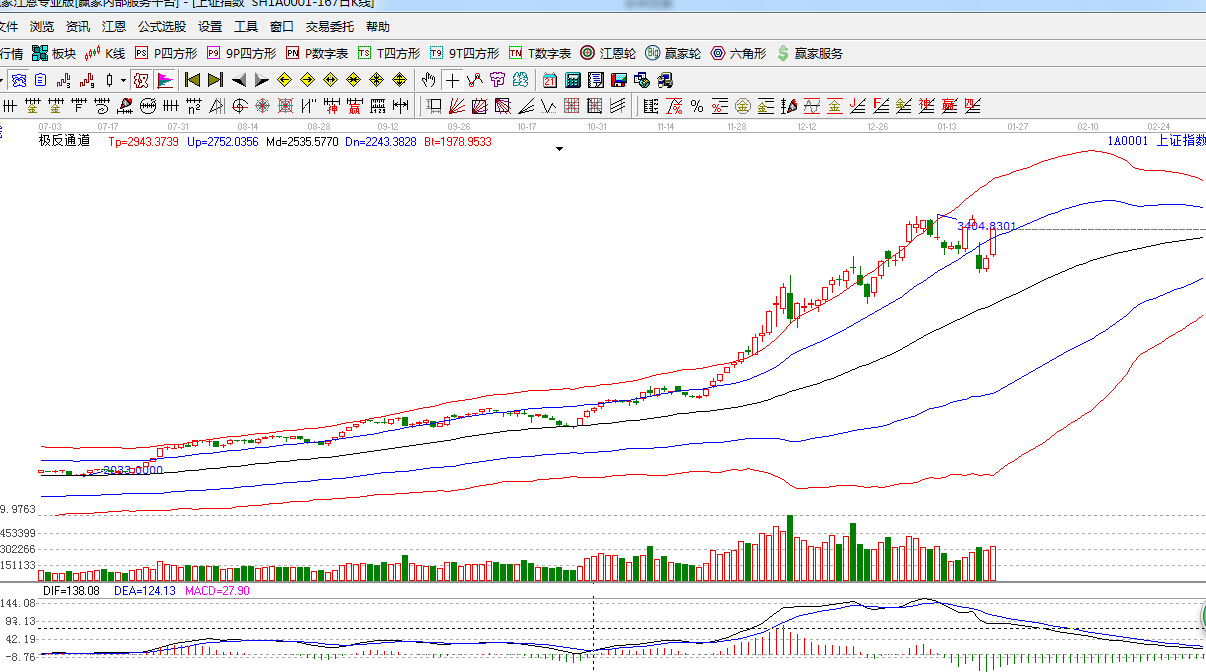Image resolution: width=1206 pixels, height=672 pixels.
Task: Open the 六角形 hexagon tool
Action: [x=739, y=53]
